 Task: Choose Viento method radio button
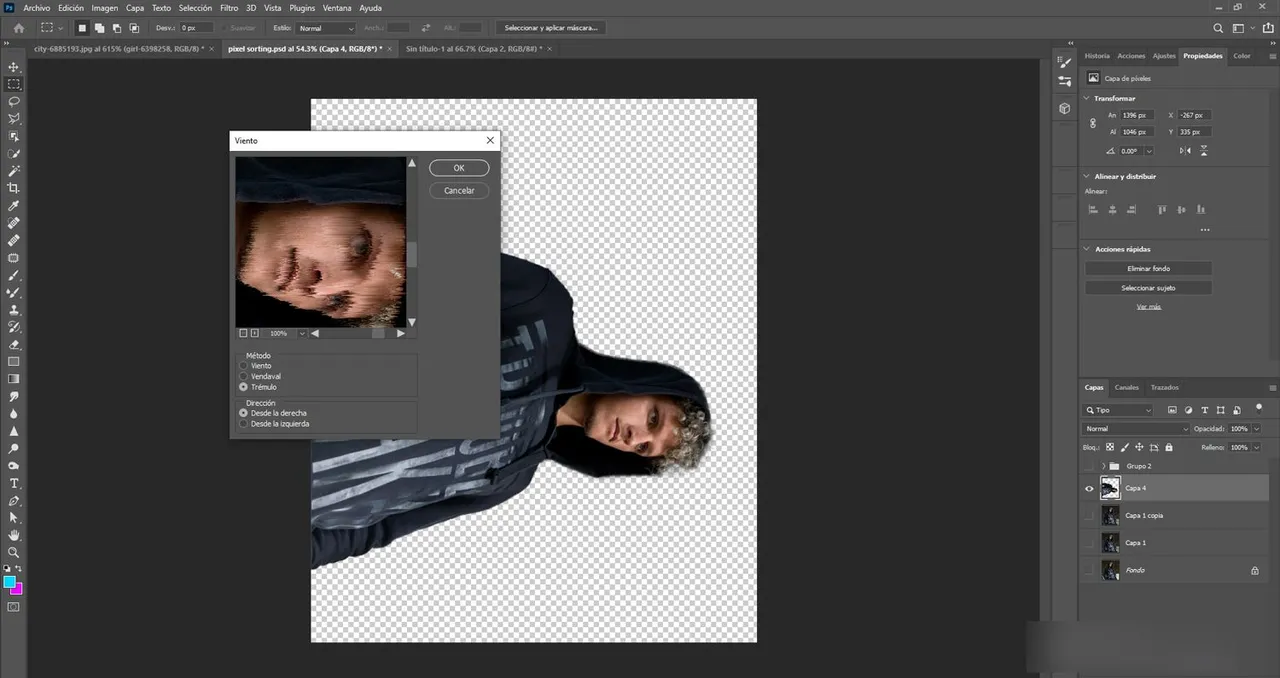(243, 366)
